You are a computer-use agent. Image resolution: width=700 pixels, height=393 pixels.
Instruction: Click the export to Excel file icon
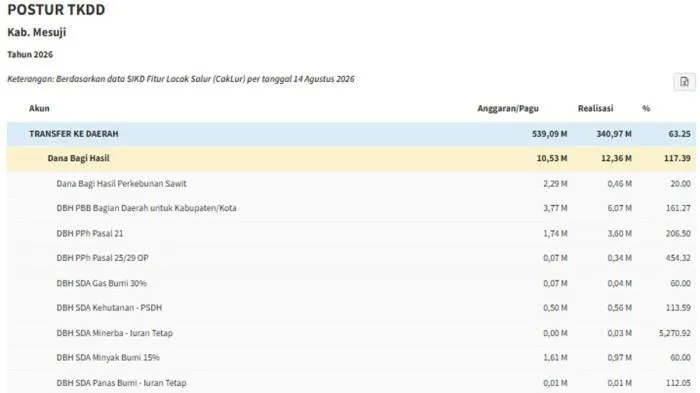tap(684, 82)
